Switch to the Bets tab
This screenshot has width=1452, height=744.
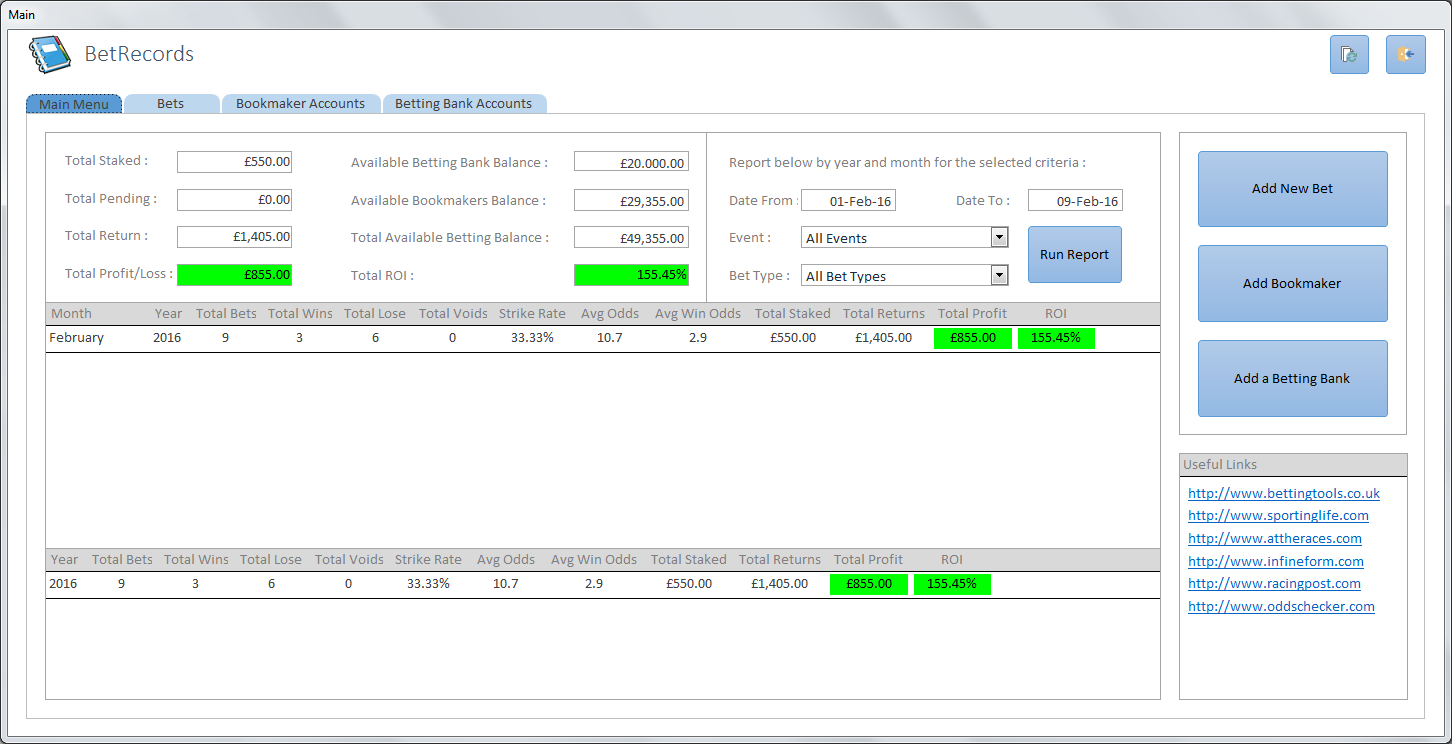[x=171, y=104]
